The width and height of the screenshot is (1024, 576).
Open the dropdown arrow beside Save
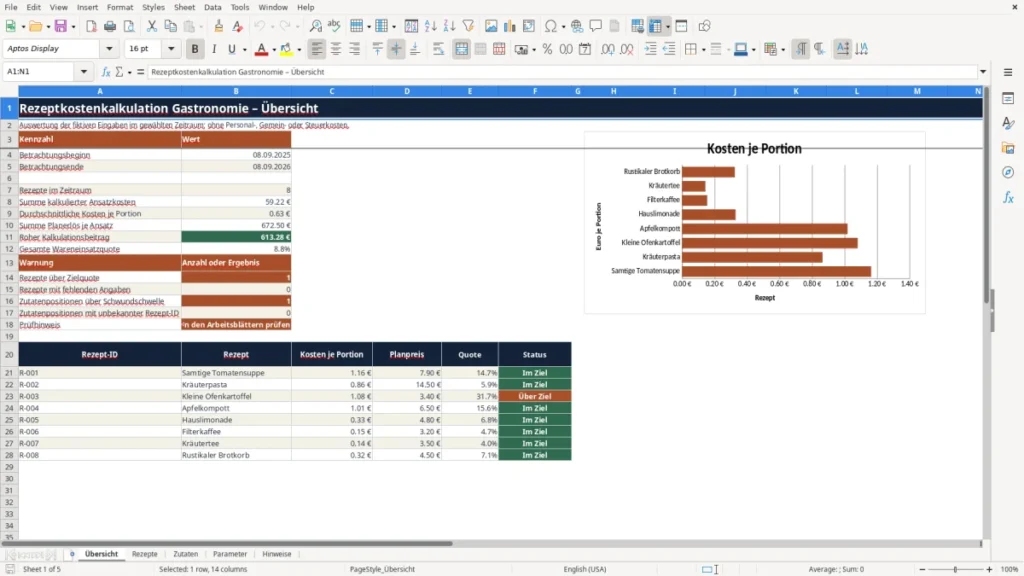tap(73, 27)
